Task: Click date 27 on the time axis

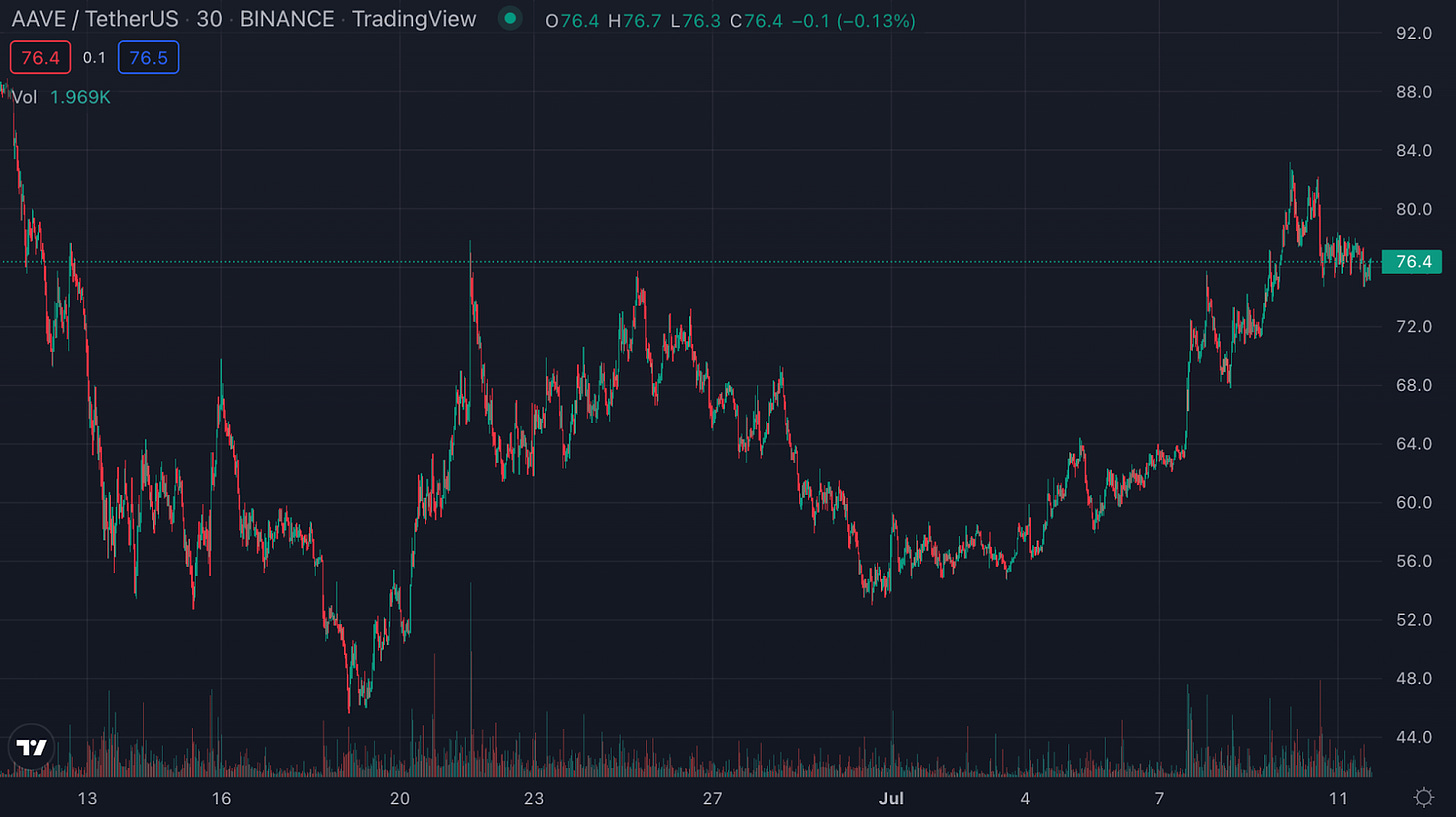Action: point(712,798)
